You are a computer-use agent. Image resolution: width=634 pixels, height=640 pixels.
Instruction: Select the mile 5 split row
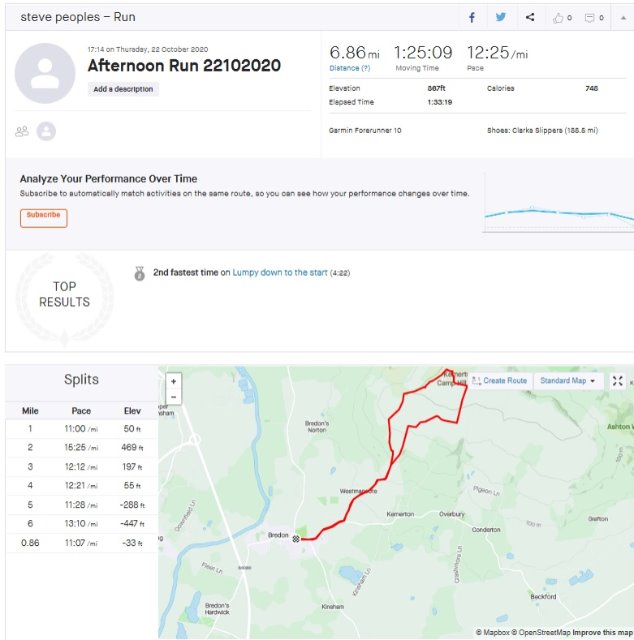81,504
